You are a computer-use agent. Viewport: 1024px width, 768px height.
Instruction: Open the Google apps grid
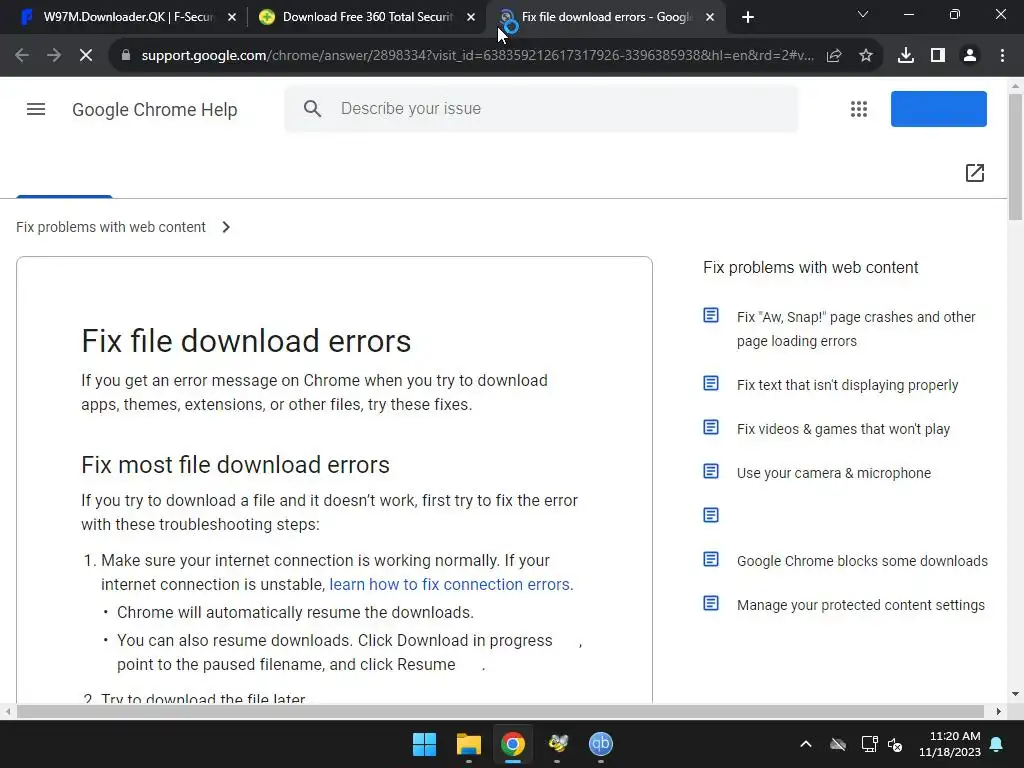tap(859, 109)
